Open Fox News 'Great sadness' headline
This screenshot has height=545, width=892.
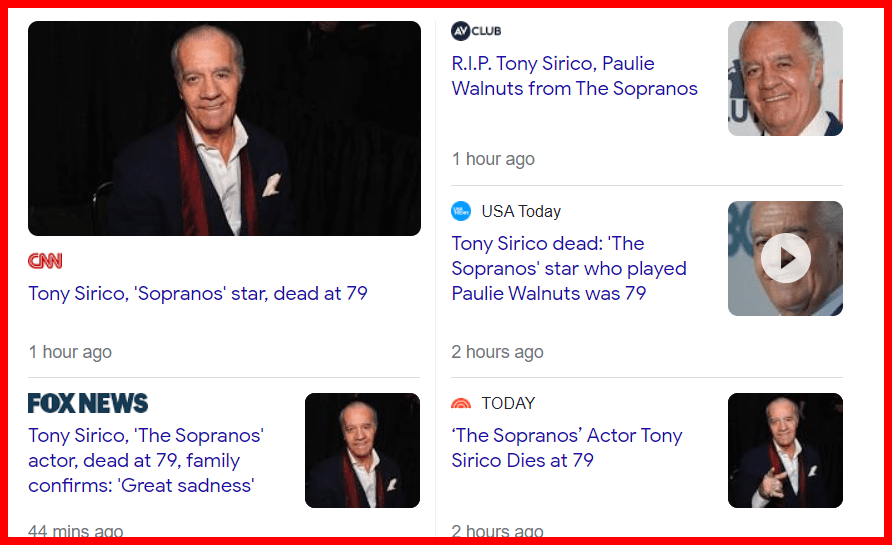pos(146,460)
